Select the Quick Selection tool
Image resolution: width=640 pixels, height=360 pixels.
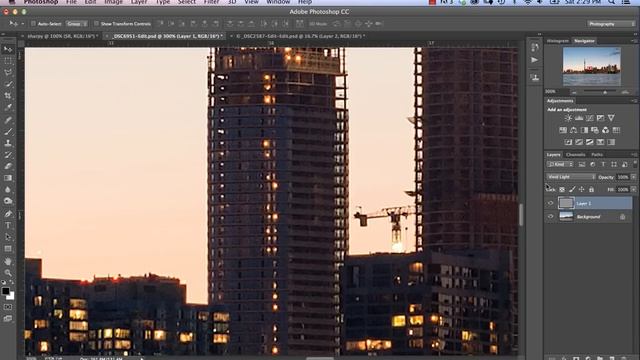pos(8,84)
